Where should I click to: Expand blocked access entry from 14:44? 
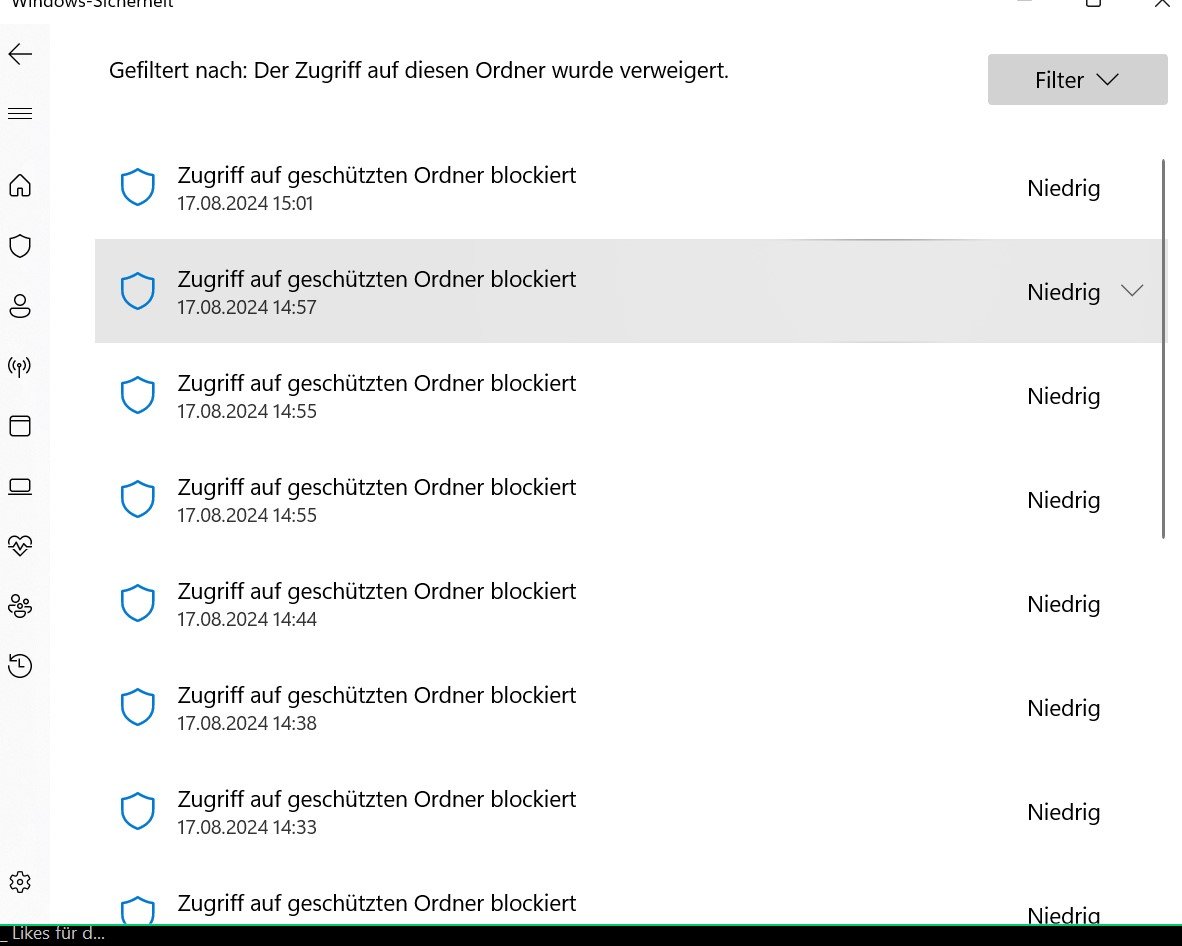point(630,604)
